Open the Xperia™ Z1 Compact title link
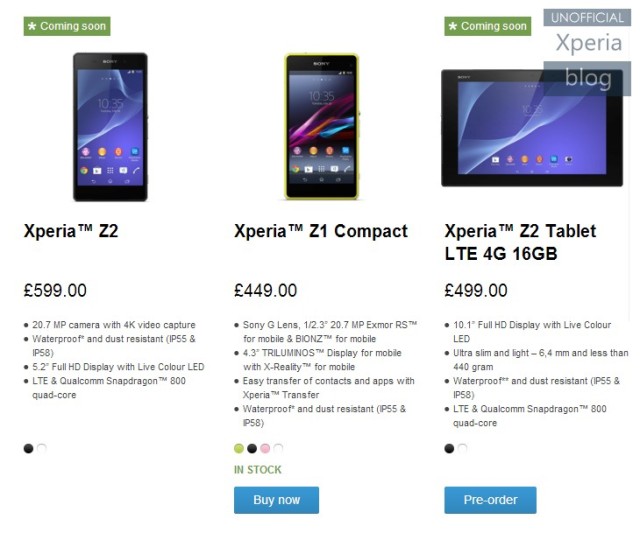 pos(321,231)
